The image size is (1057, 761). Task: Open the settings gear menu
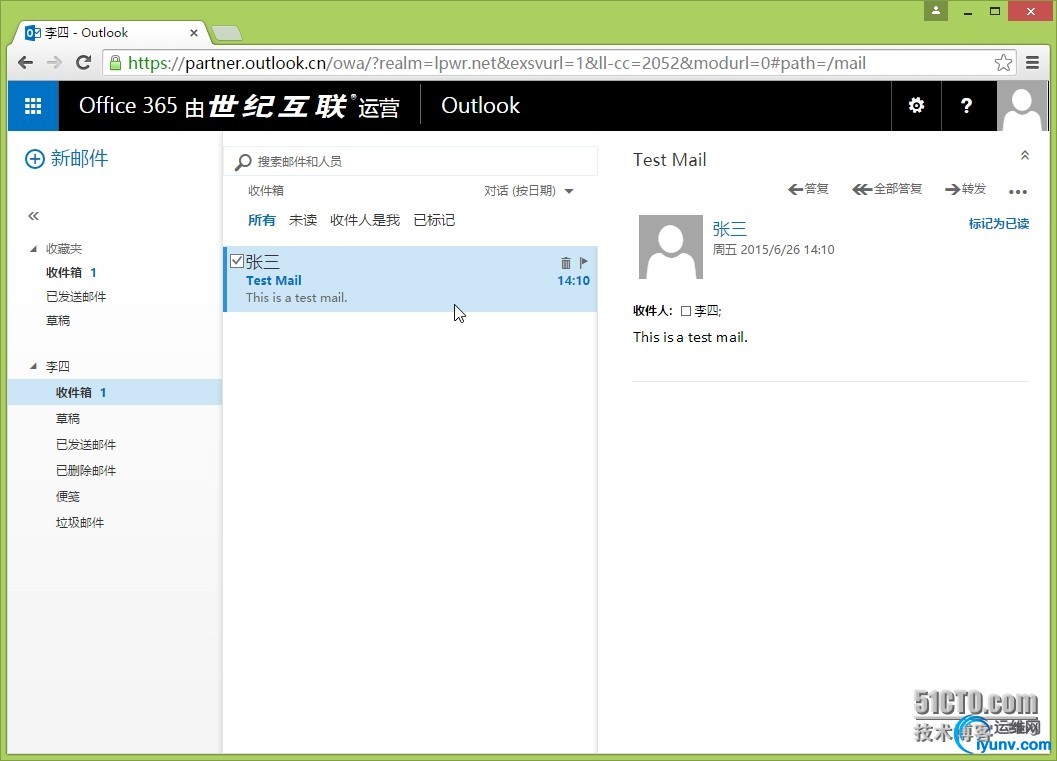(916, 106)
